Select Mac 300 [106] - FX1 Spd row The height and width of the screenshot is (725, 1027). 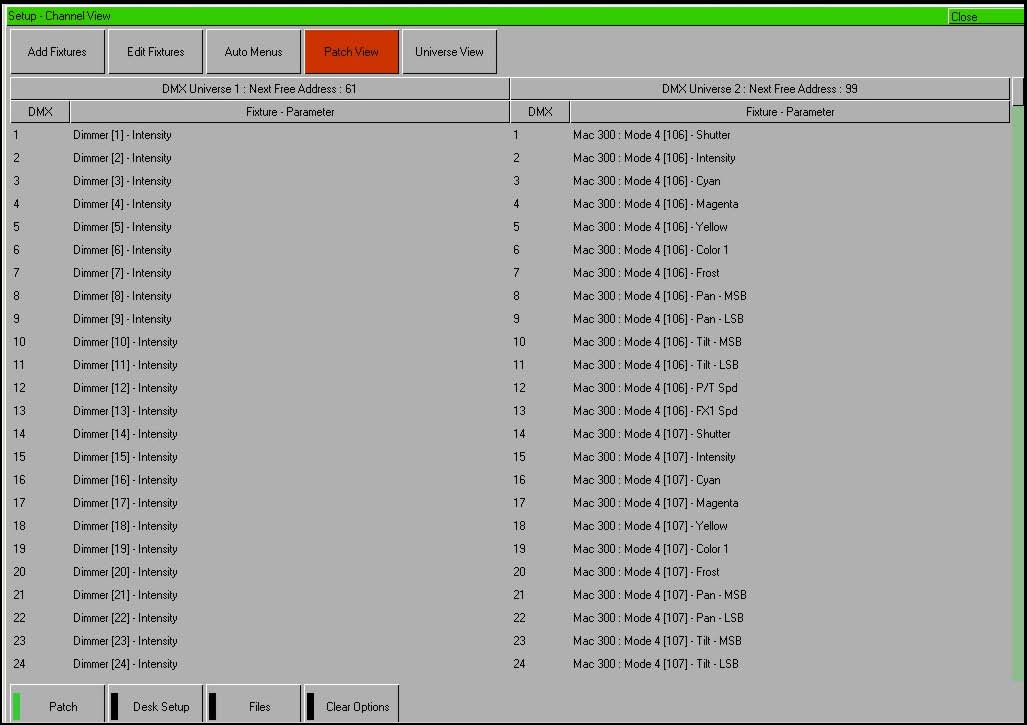[x=760, y=411]
